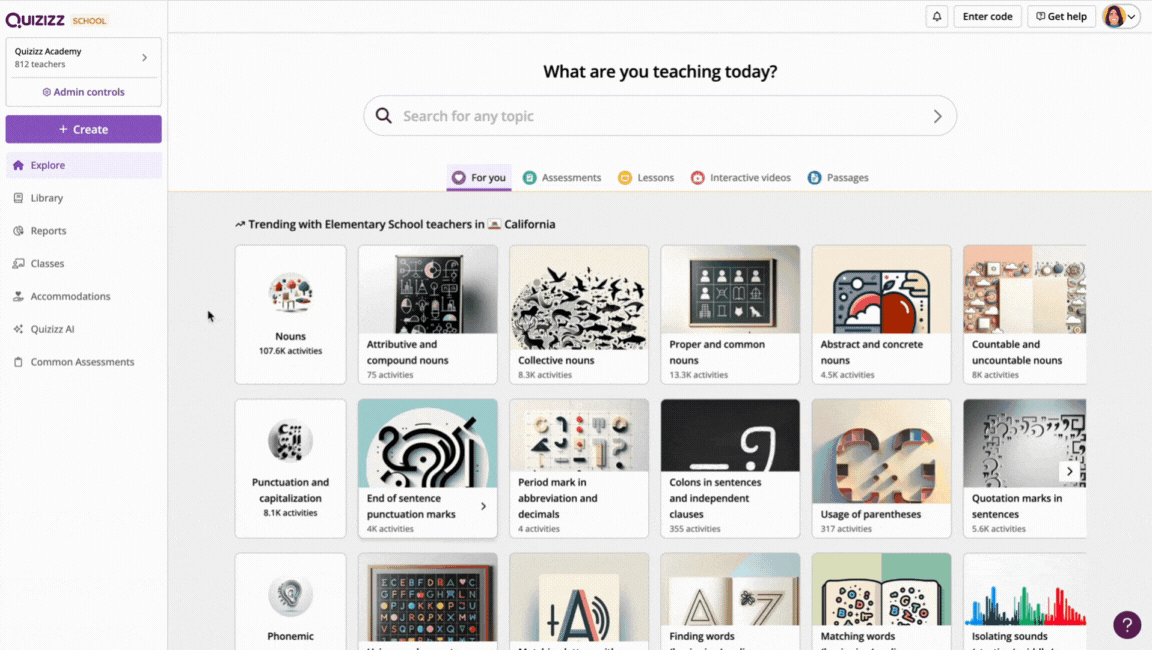The height and width of the screenshot is (650, 1152).
Task: Click the search bar submit arrow
Action: click(937, 116)
